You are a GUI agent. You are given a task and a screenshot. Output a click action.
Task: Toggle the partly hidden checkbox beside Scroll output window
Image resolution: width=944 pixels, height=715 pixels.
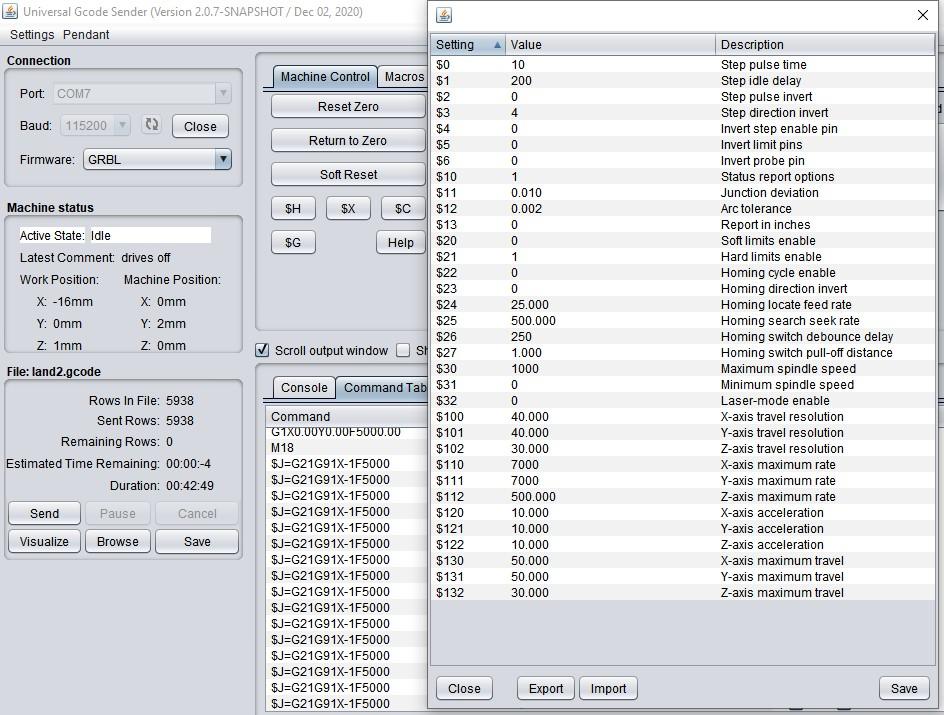403,350
